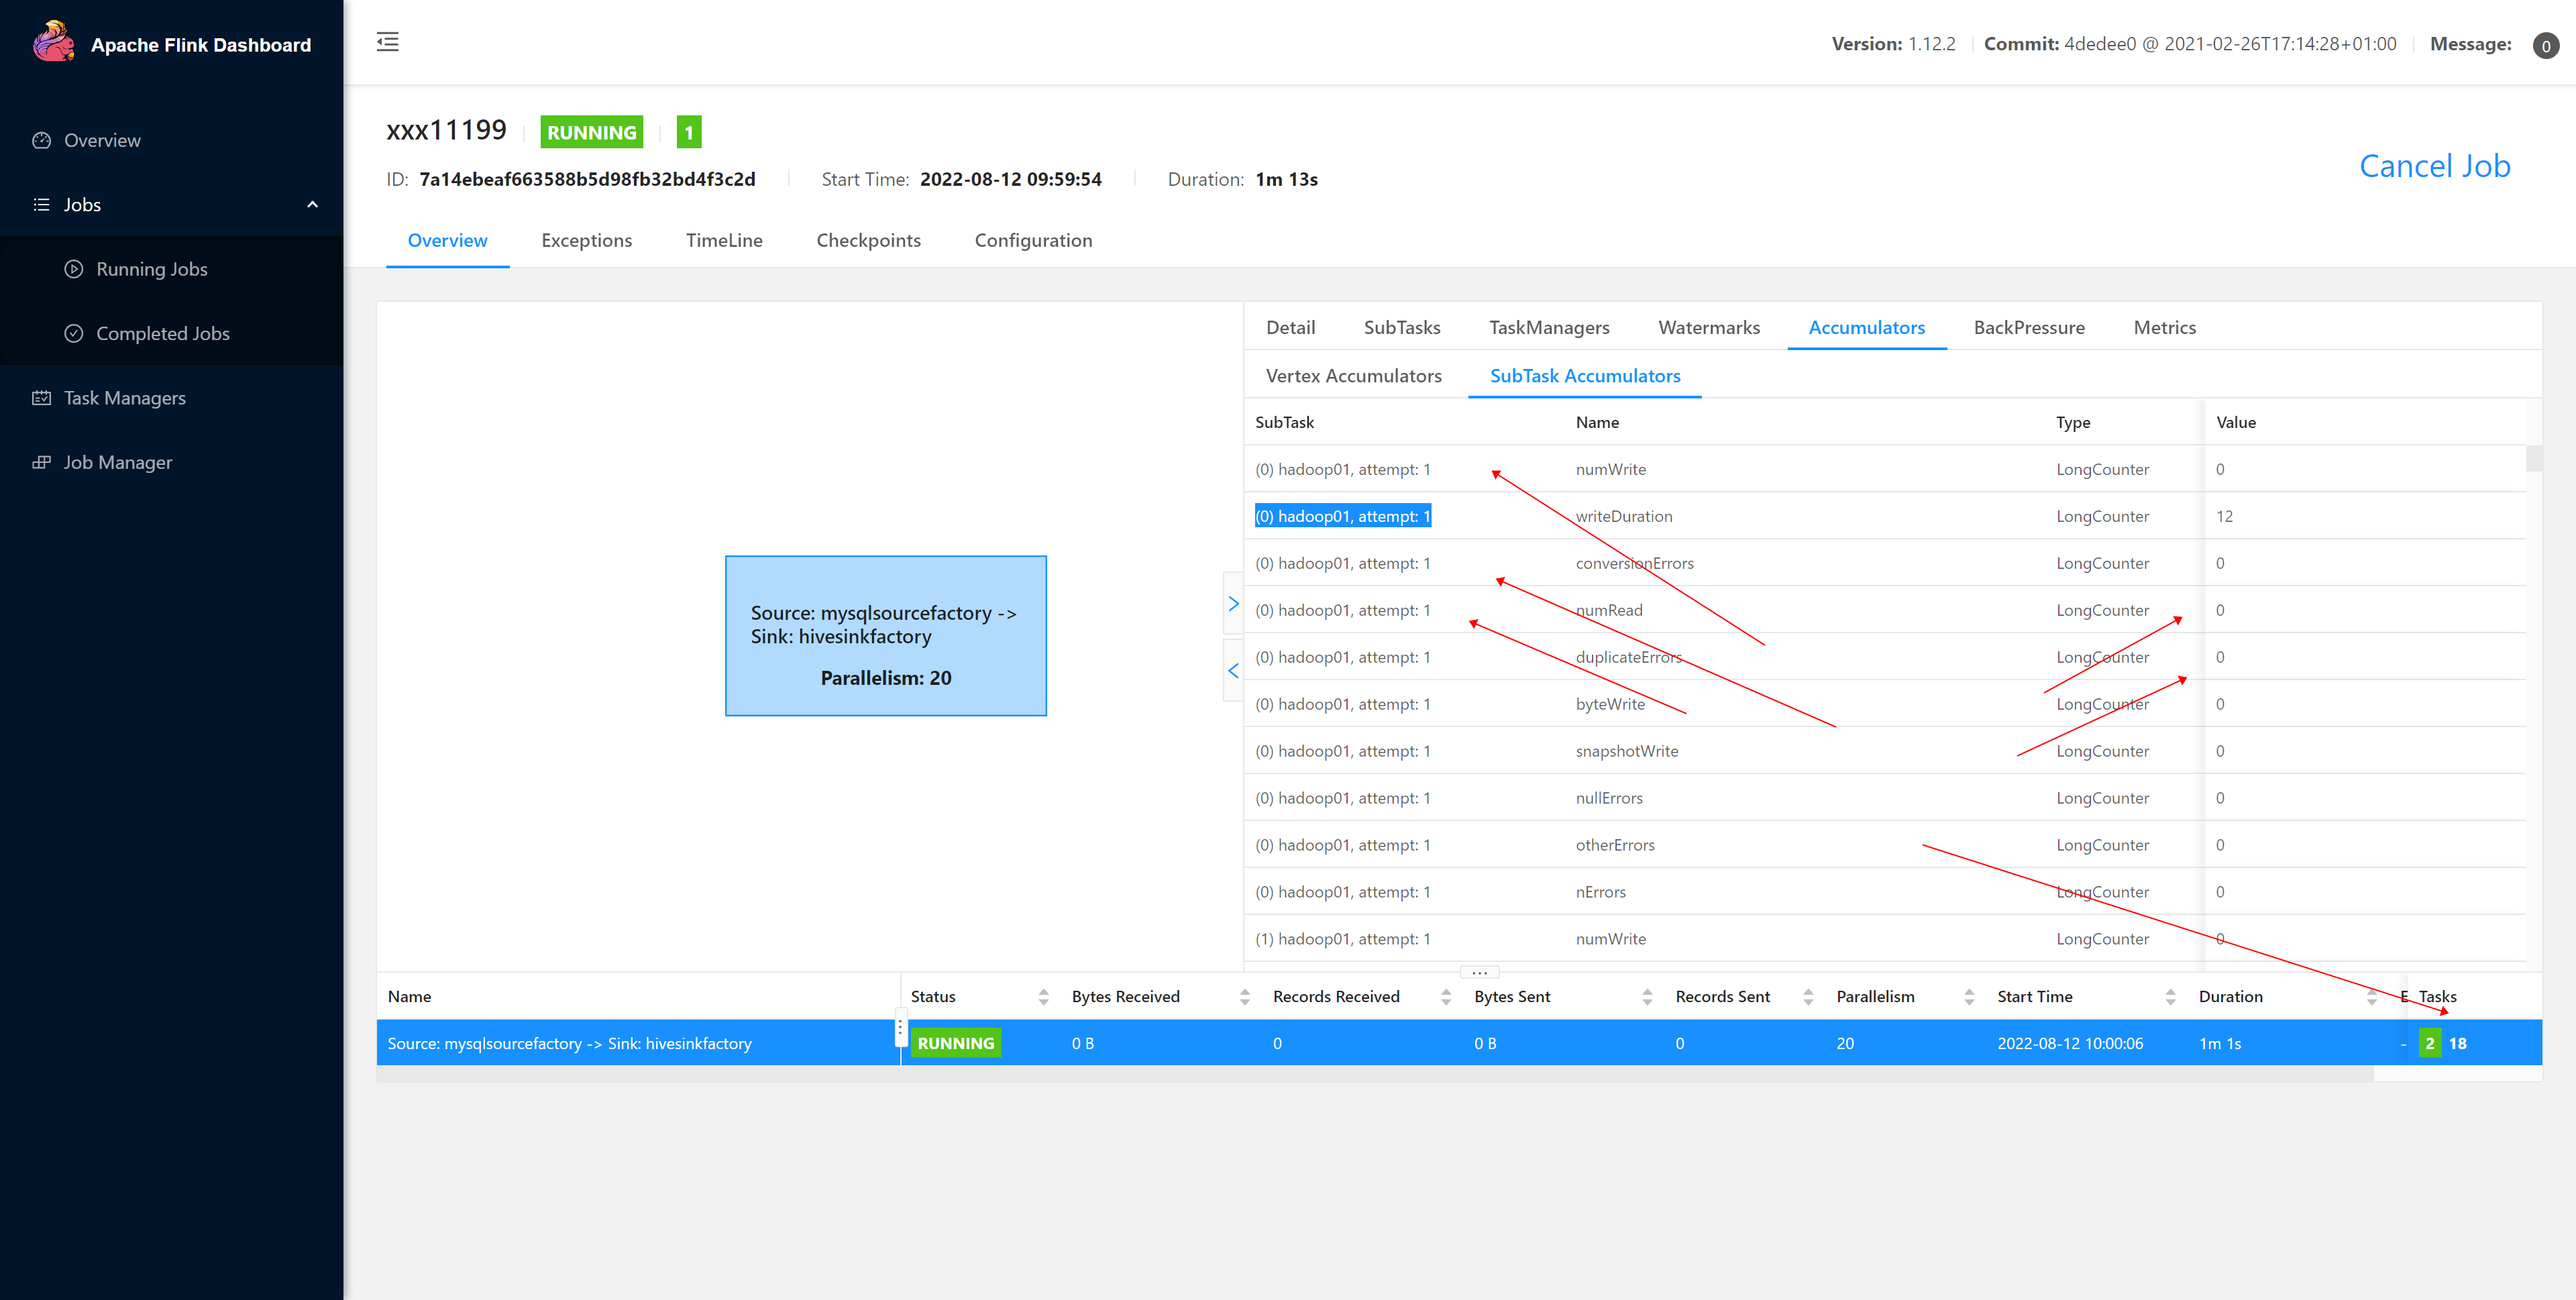The width and height of the screenshot is (2576, 1300).
Task: Open Job Manager from sidebar icon
Action: click(41, 462)
